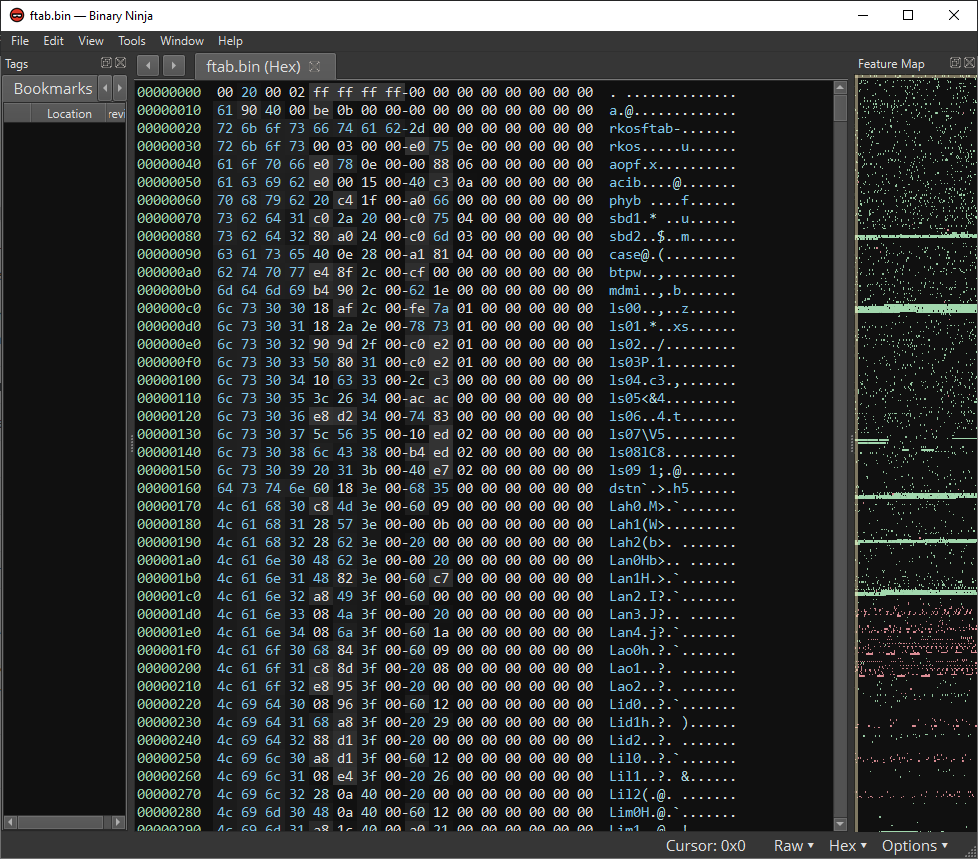Viewport: 978px width, 859px height.
Task: Switch to the Bookmarks tab
Action: tap(52, 89)
